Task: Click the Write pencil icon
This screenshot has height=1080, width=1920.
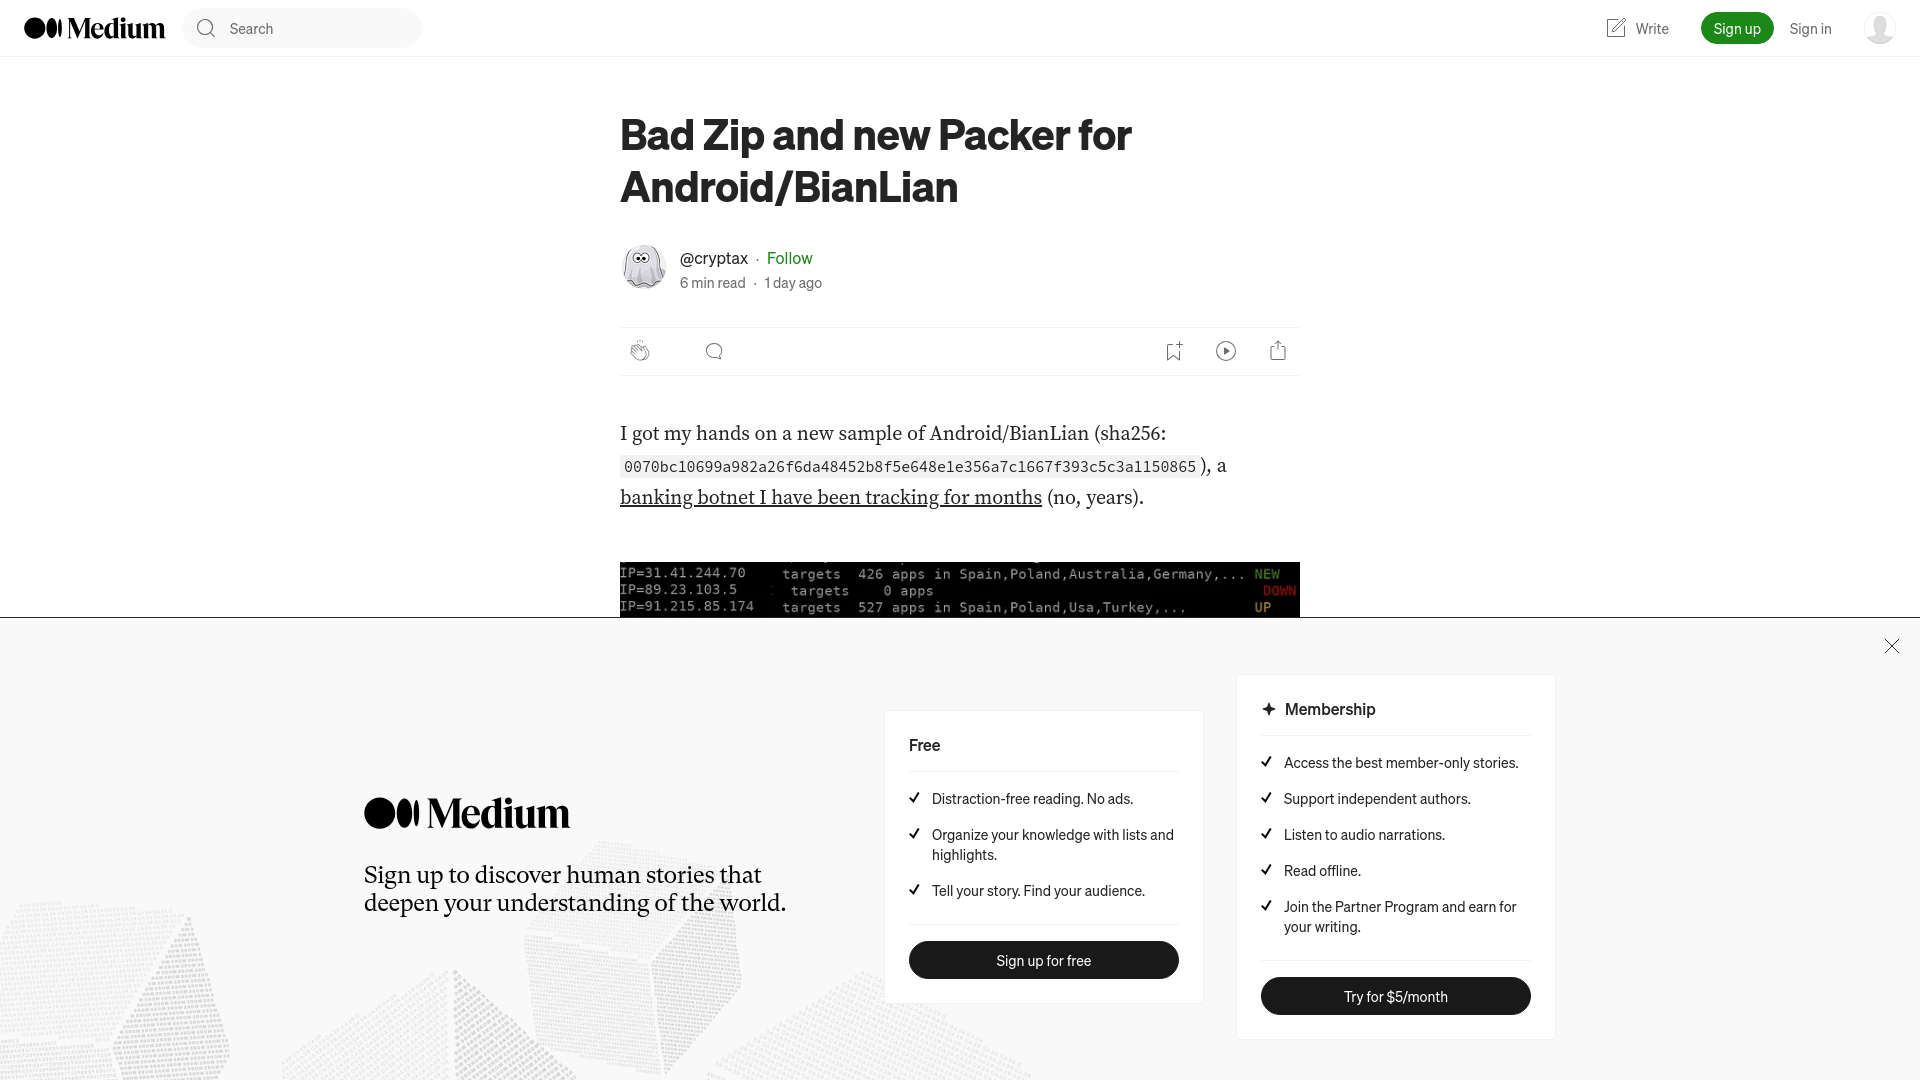Action: [1615, 28]
